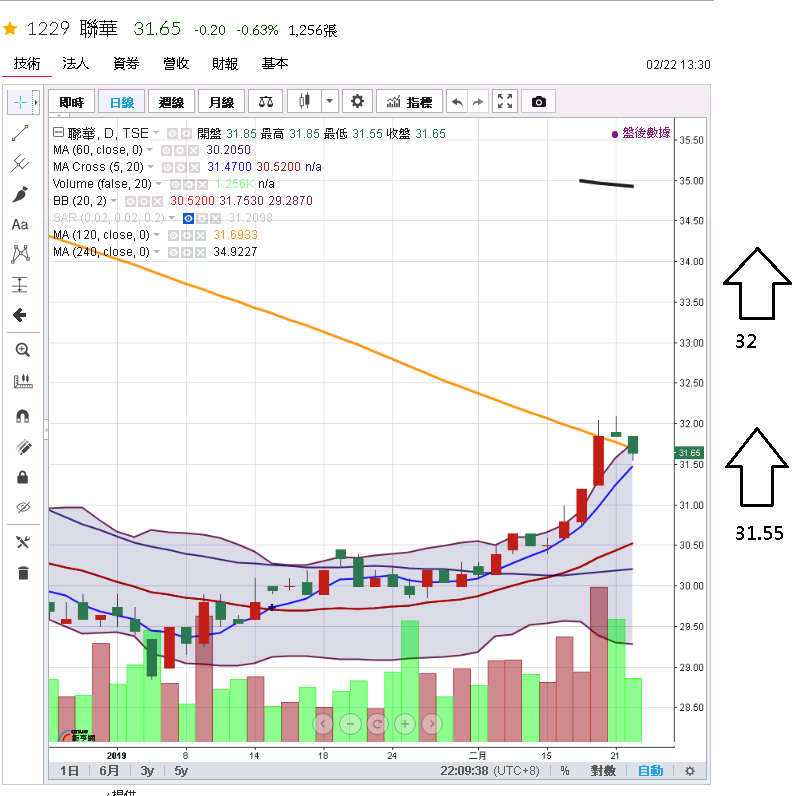Screen dimensions: 810x796
Task: Reset chart view with the round reset button
Action: click(x=377, y=724)
